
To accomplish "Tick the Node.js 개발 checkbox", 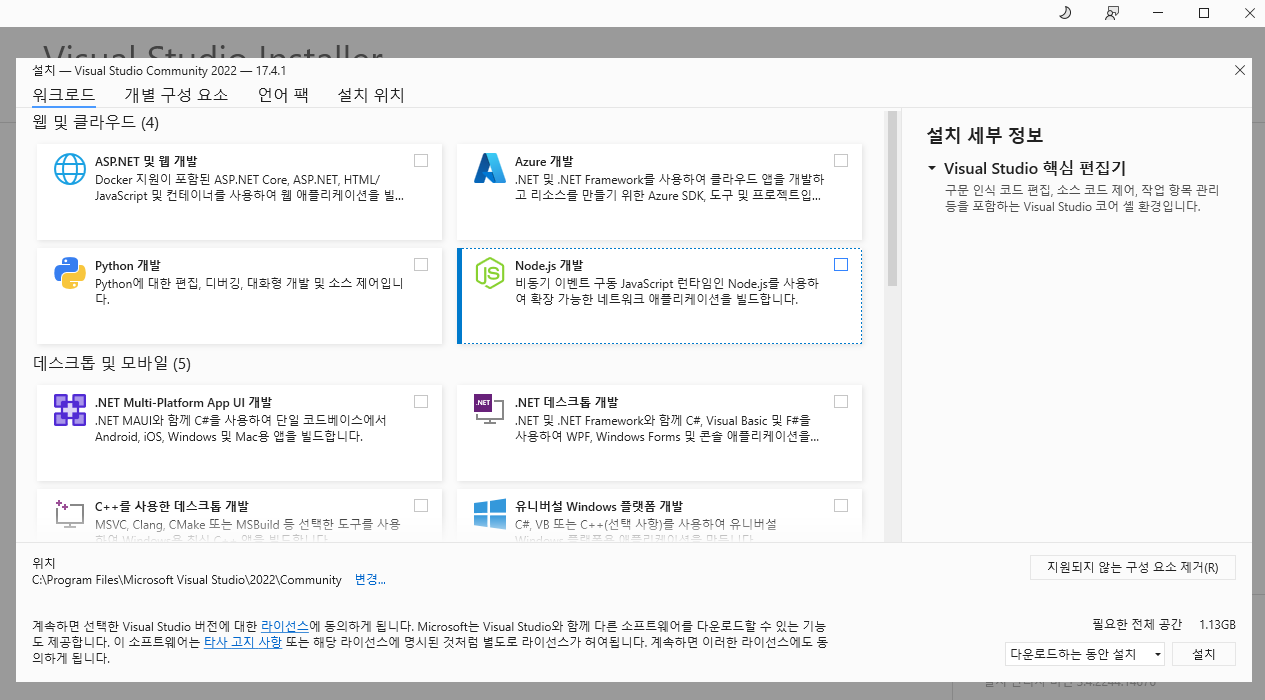I will click(x=841, y=264).
